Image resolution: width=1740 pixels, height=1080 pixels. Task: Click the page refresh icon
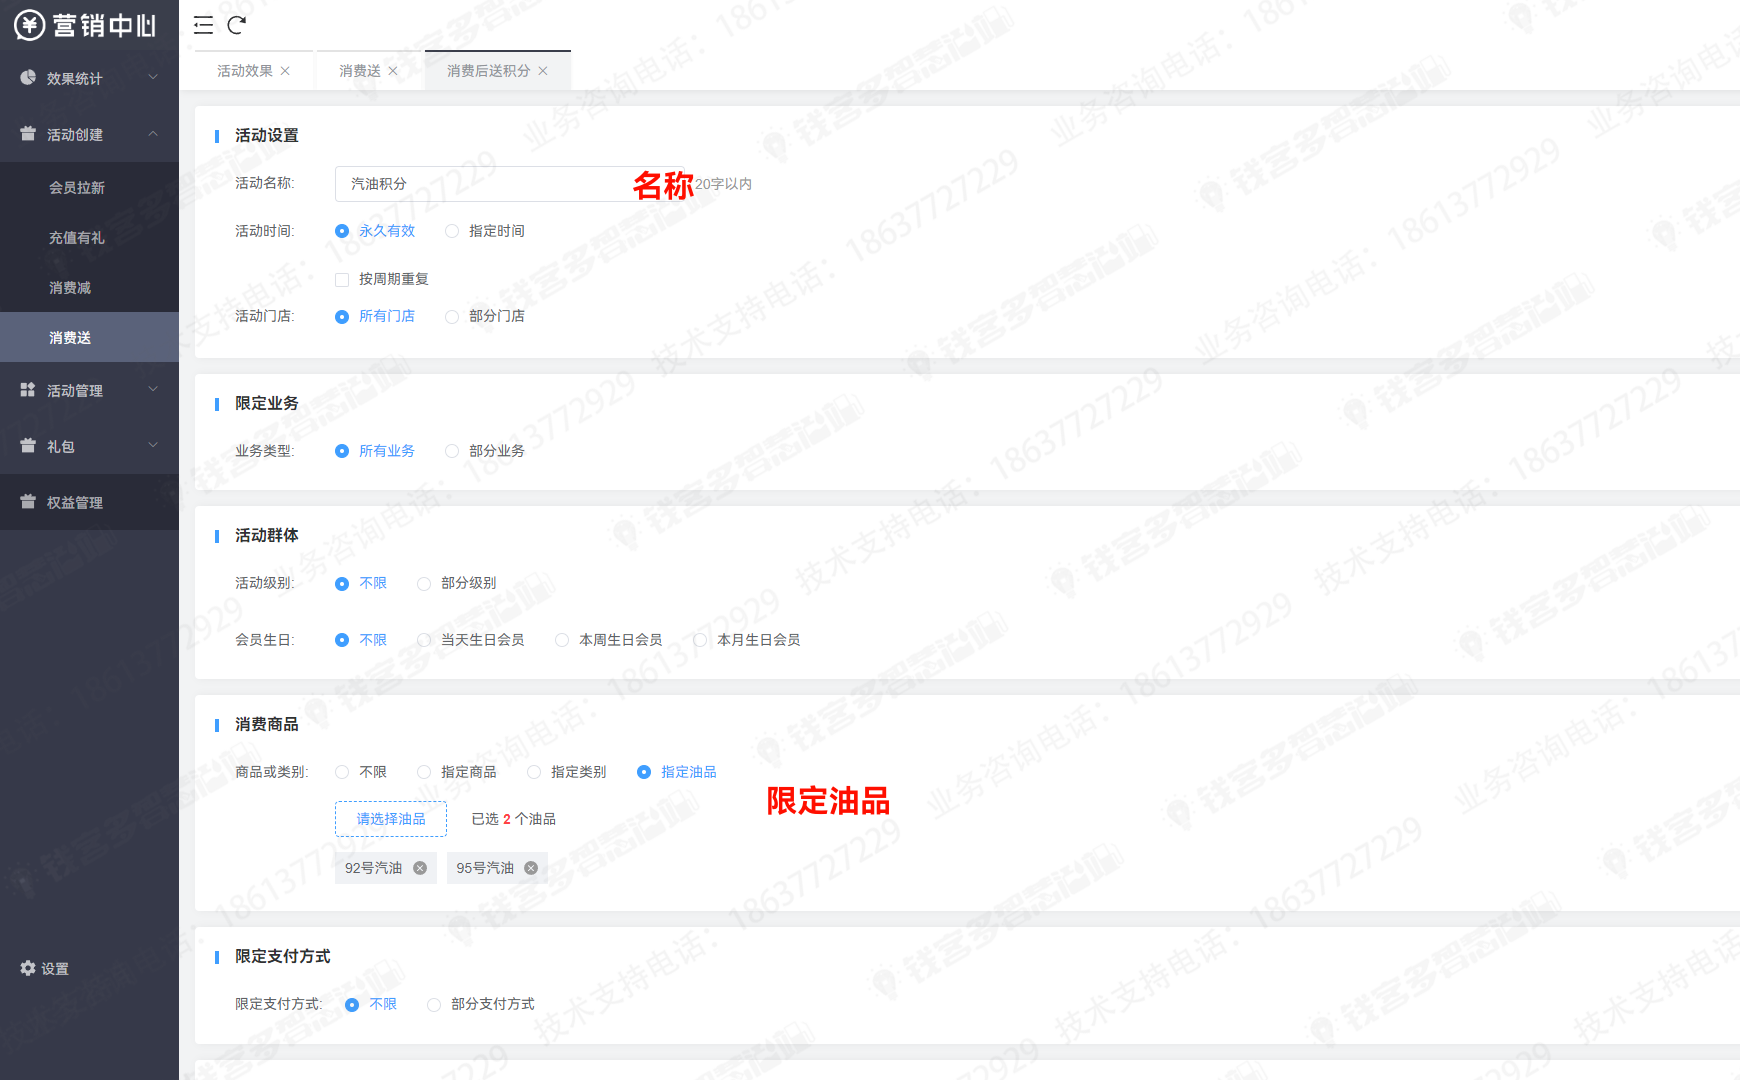click(236, 25)
